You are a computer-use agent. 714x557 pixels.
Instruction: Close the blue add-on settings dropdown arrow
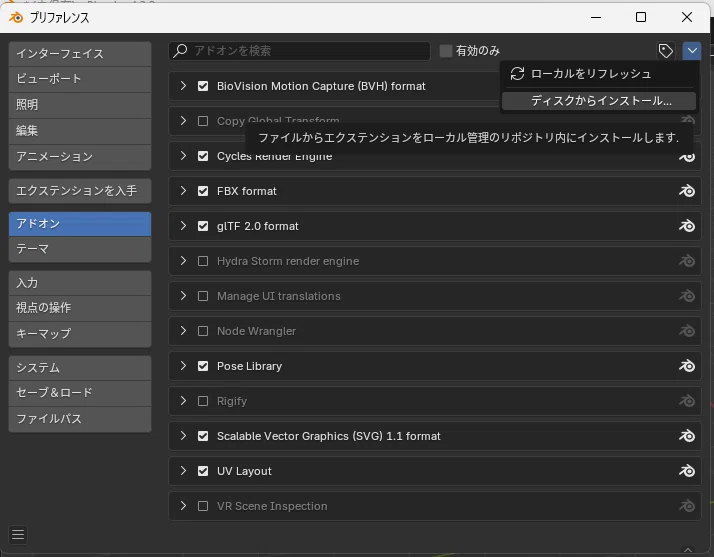pyautogui.click(x=692, y=51)
